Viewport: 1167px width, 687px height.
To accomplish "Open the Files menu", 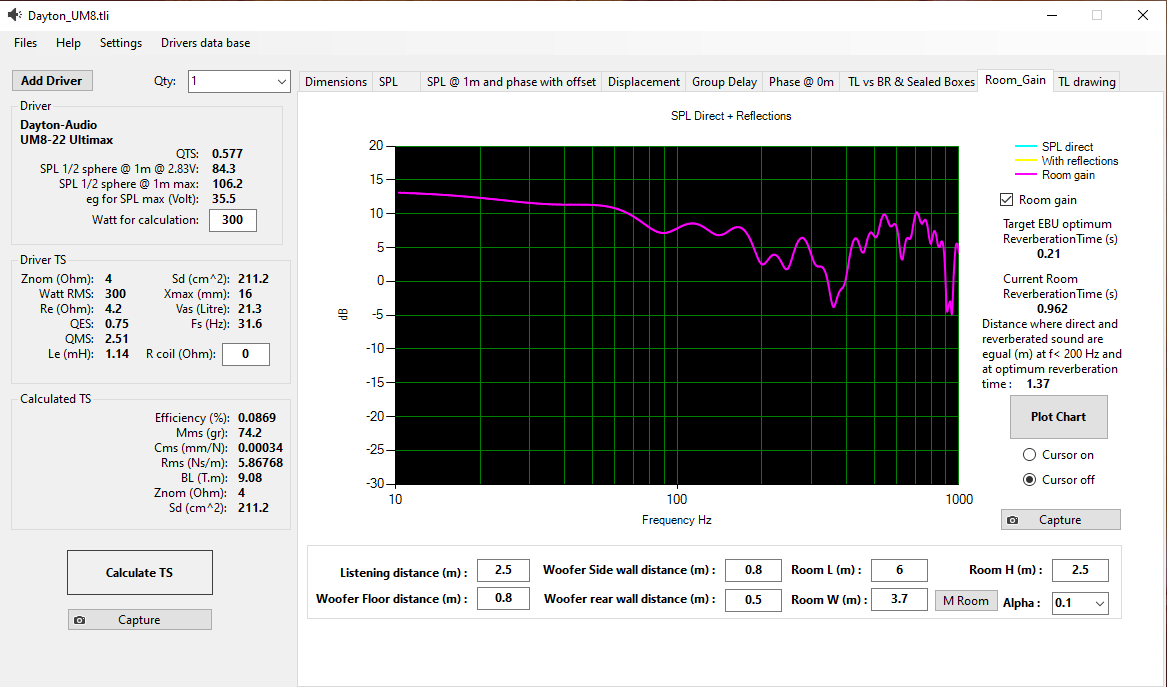I will click(25, 43).
